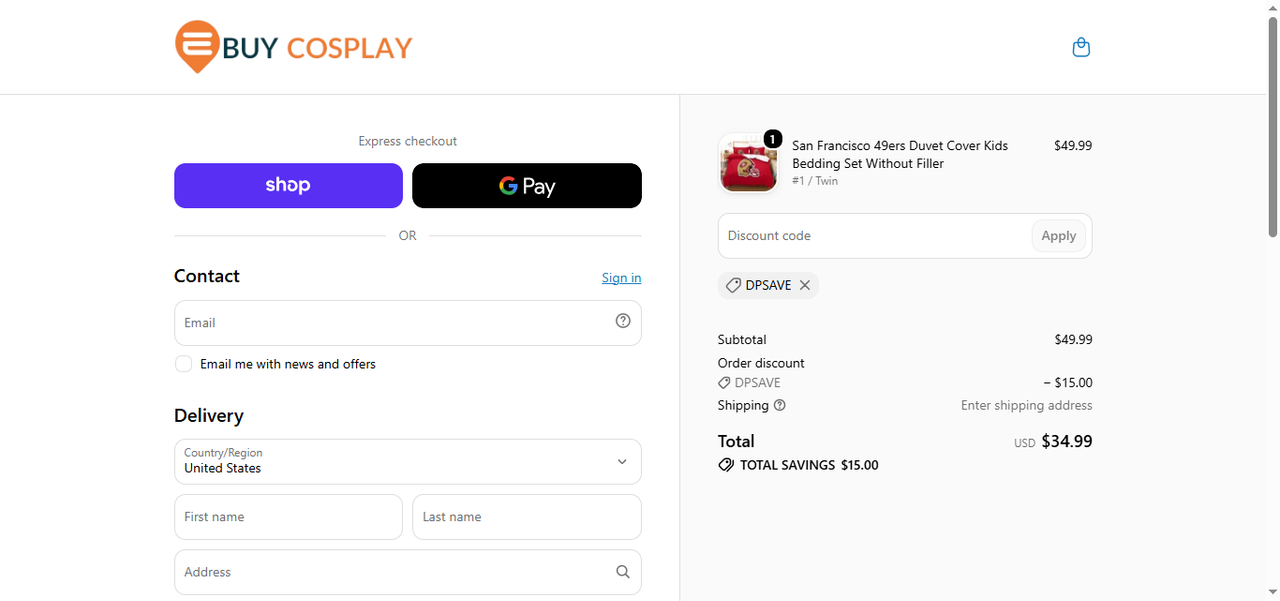The width and height of the screenshot is (1280, 601).
Task: Open the Sign in link
Action: [x=621, y=278]
